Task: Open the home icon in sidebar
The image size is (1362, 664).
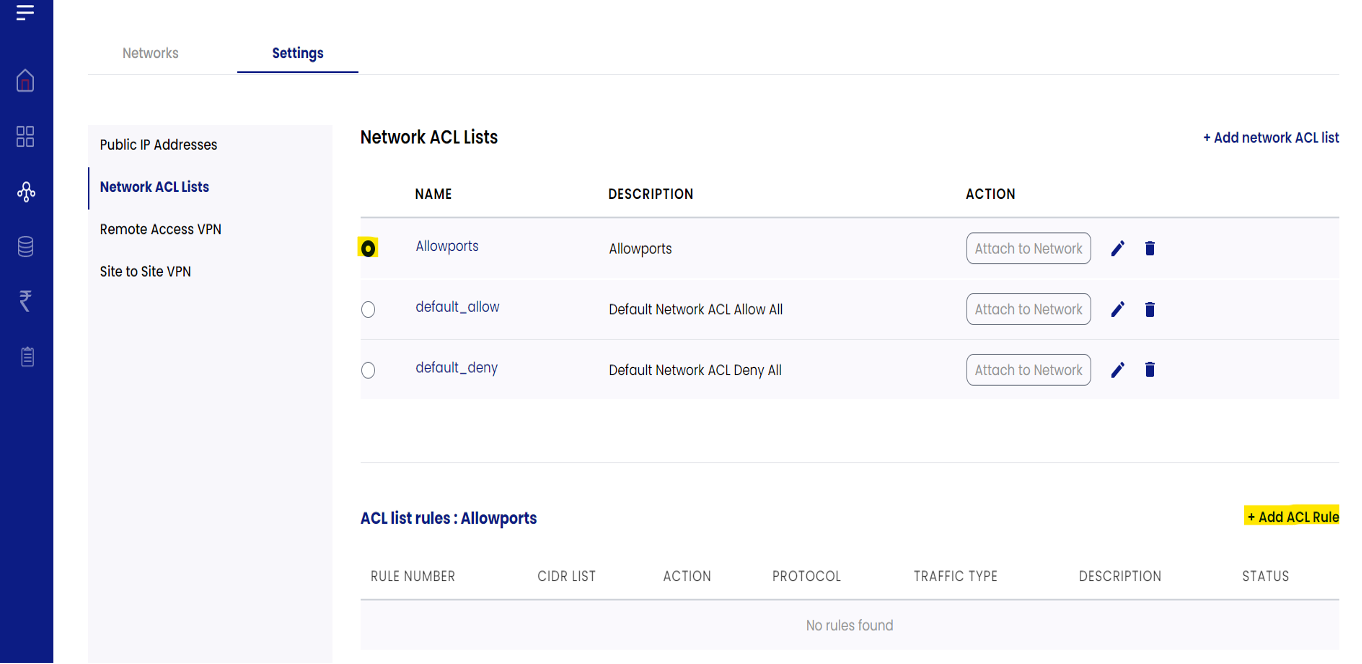Action: coord(26,81)
